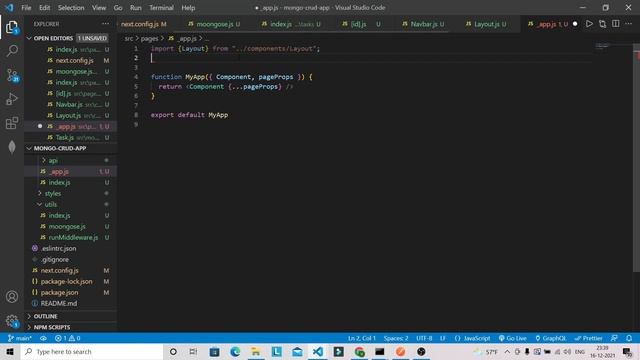Open the Go menu
This screenshot has height=360, width=640.
[118, 8]
